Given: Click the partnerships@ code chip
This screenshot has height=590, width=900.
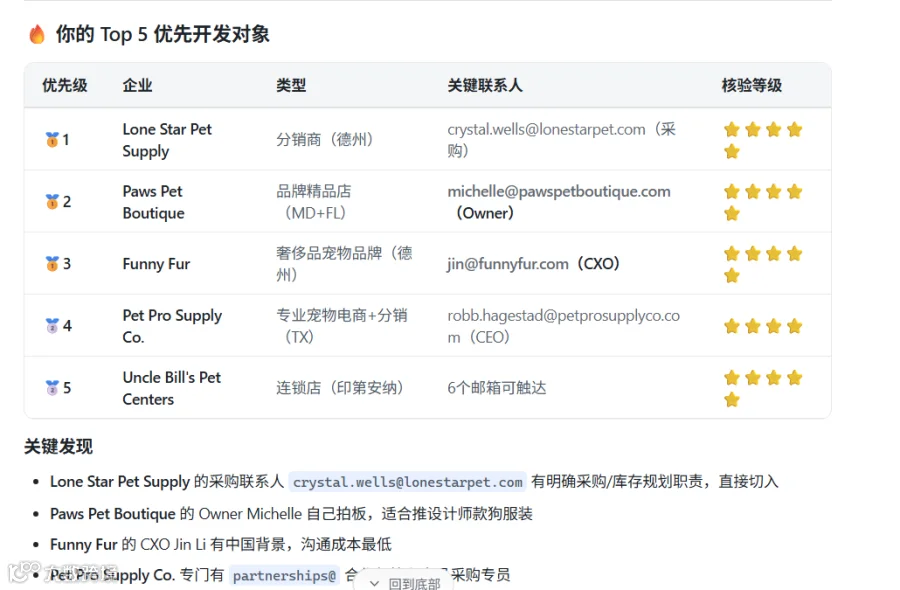Looking at the screenshot, I should click(284, 575).
